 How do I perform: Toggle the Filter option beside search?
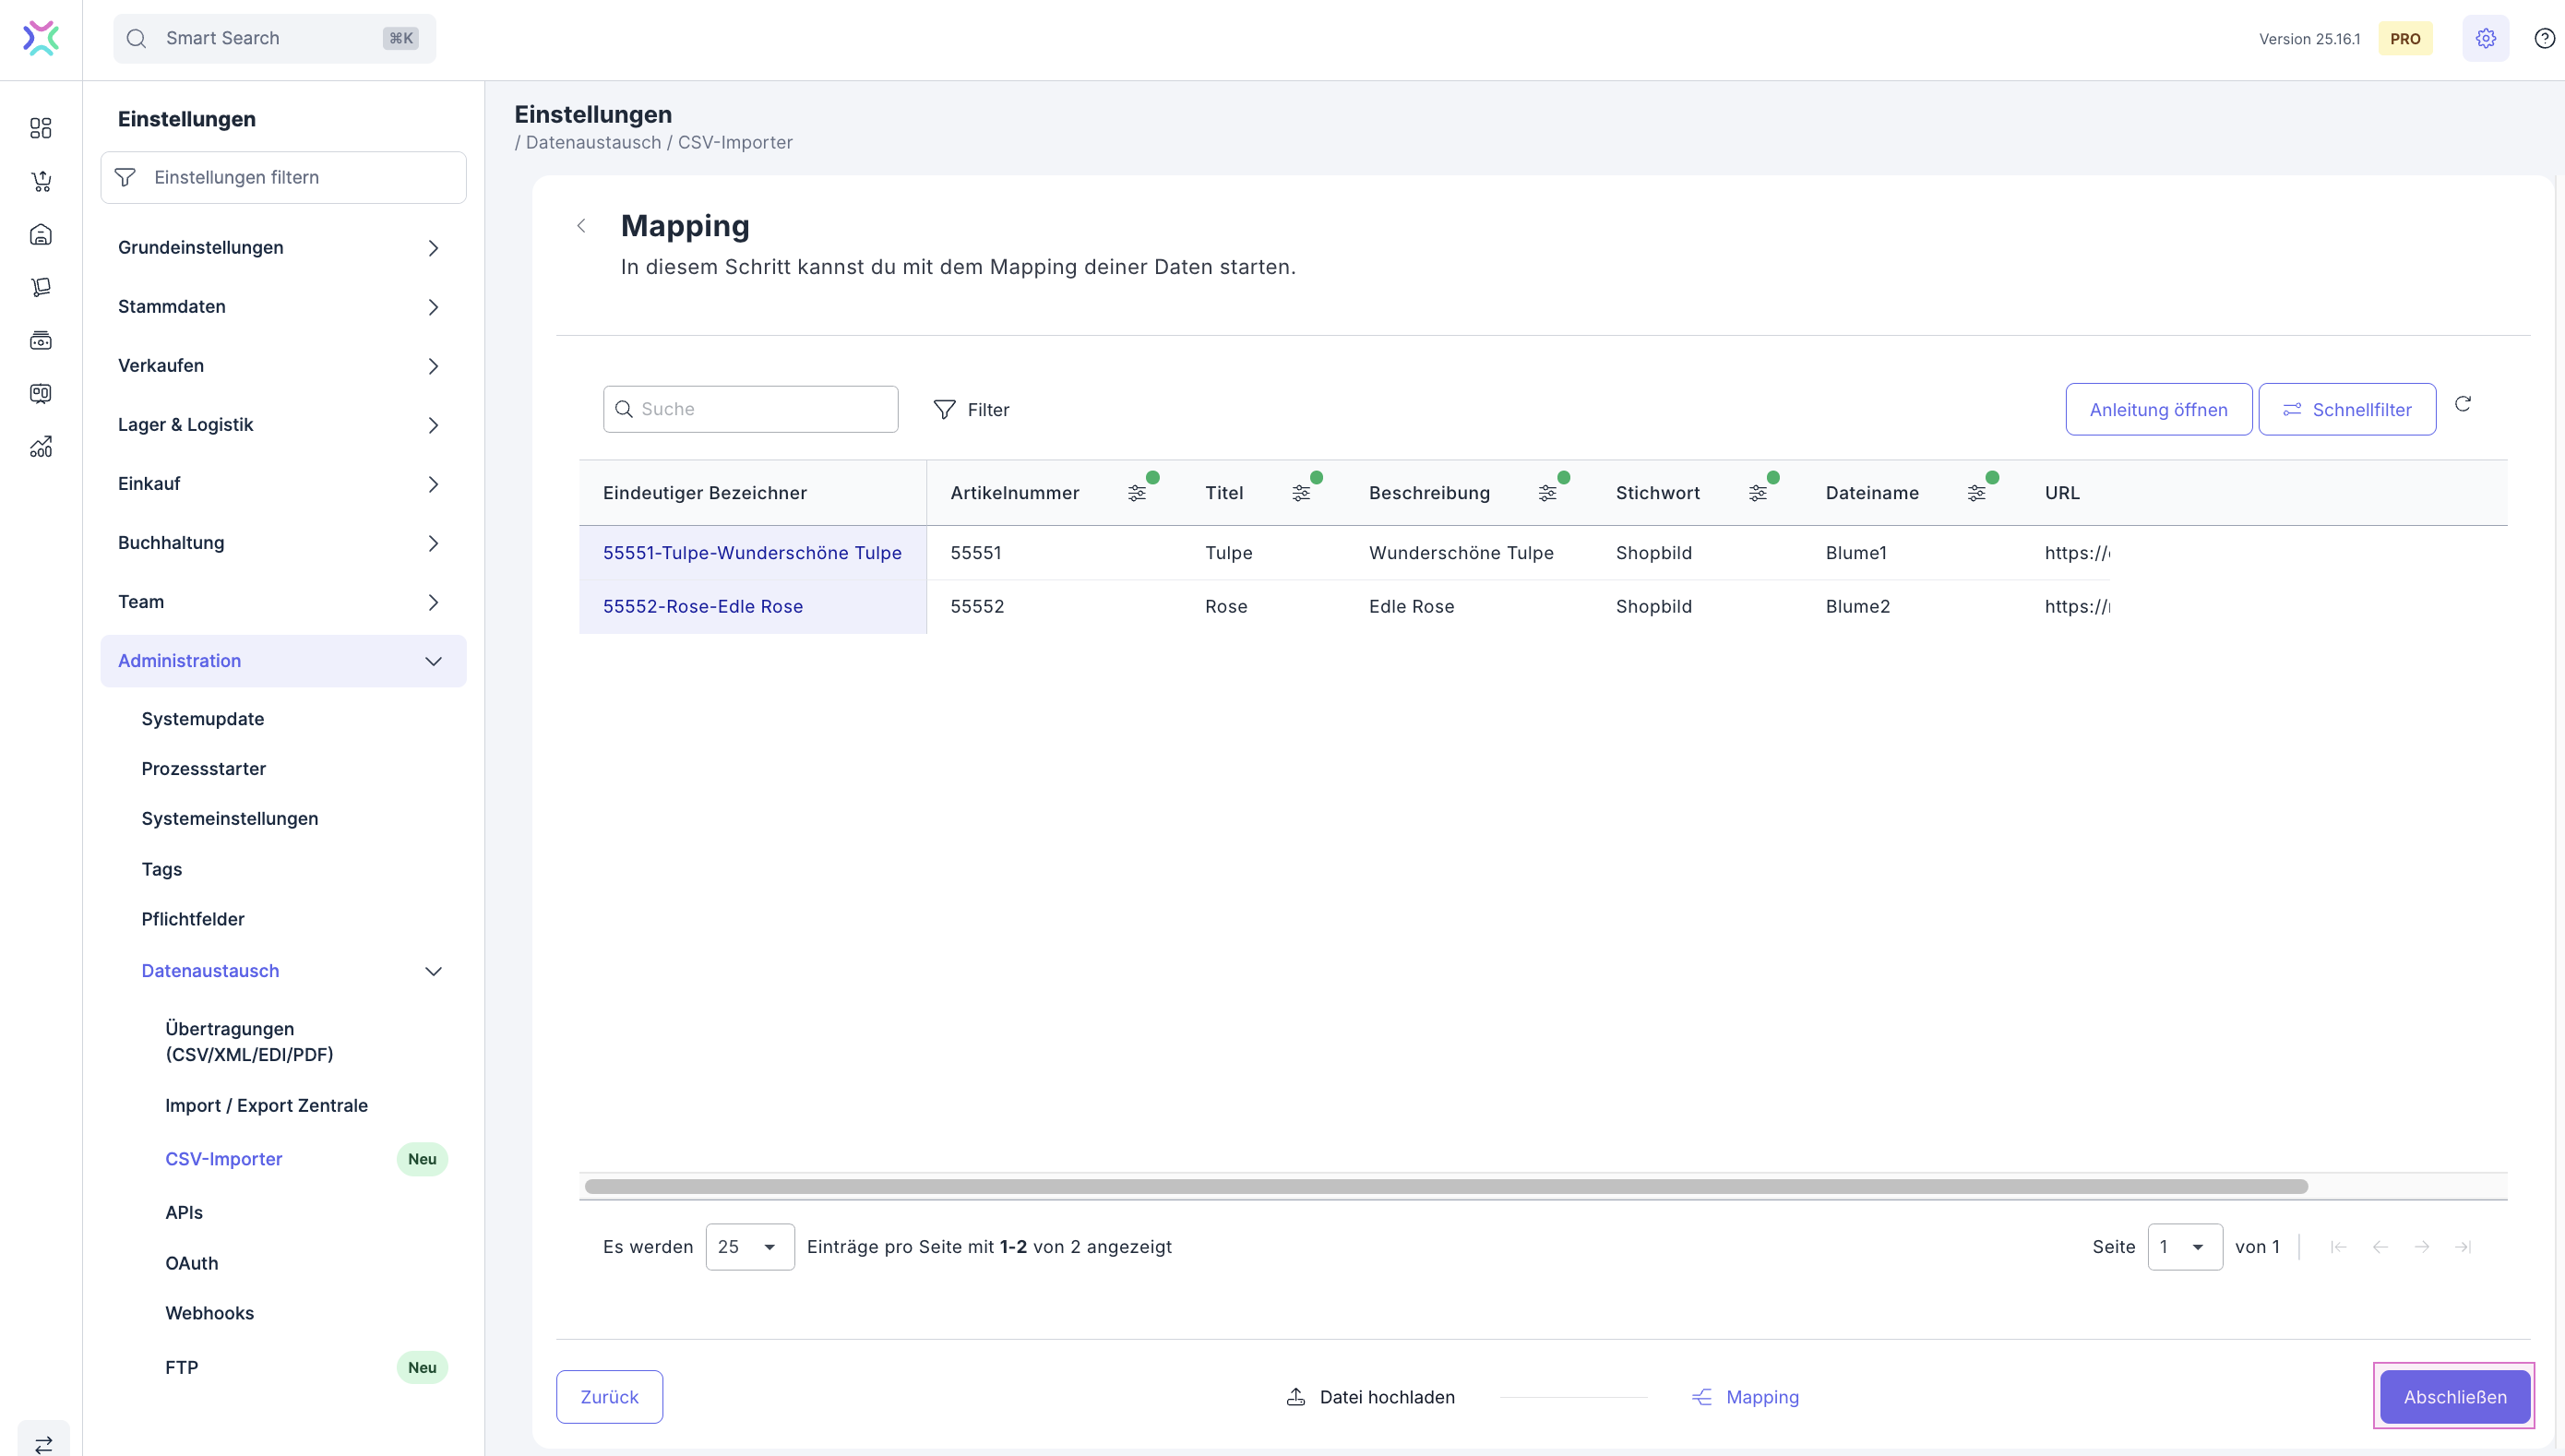[971, 410]
